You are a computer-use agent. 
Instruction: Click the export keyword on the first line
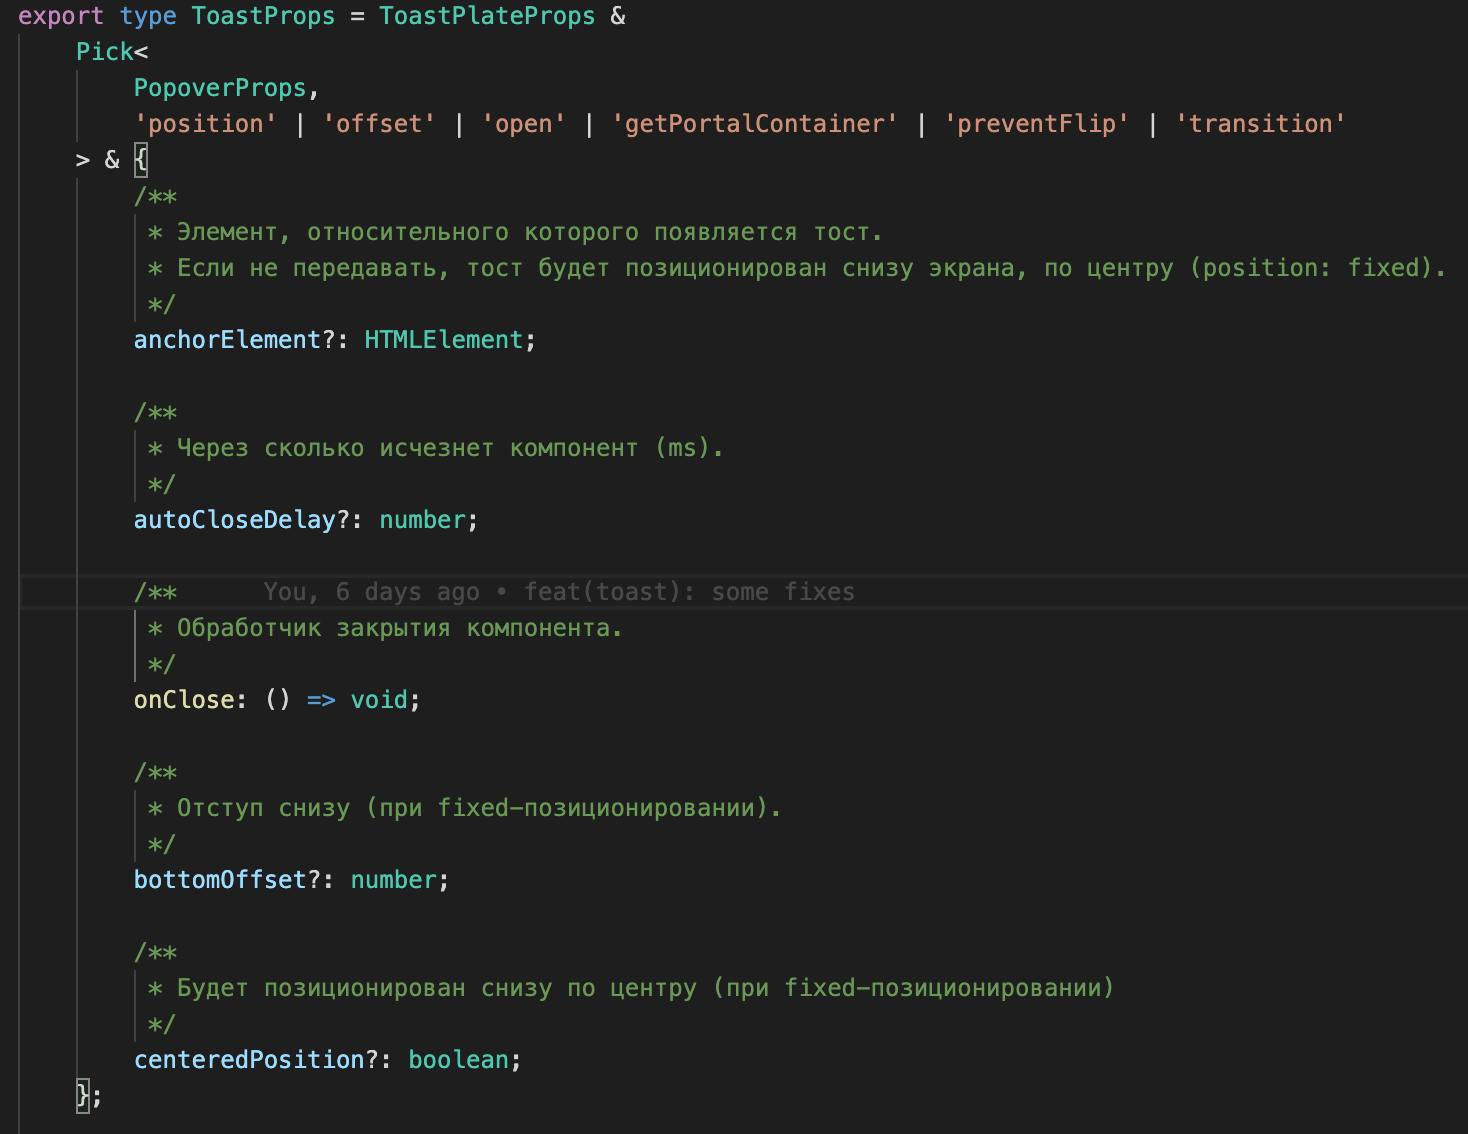(x=61, y=16)
